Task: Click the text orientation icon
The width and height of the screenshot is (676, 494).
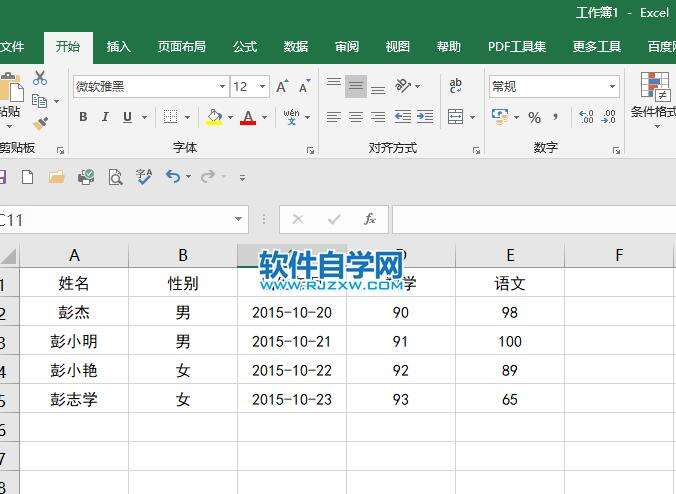Action: coord(403,86)
